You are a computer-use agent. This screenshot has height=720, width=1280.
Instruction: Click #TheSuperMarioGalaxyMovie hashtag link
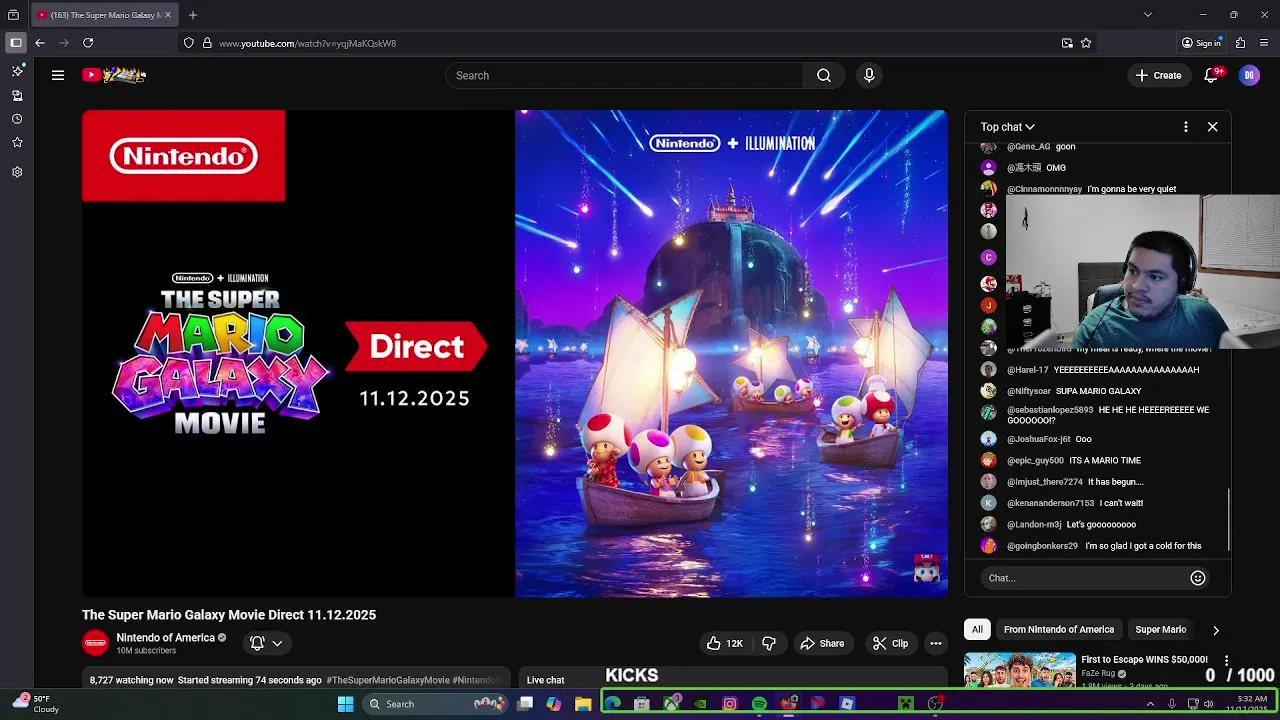click(x=388, y=680)
